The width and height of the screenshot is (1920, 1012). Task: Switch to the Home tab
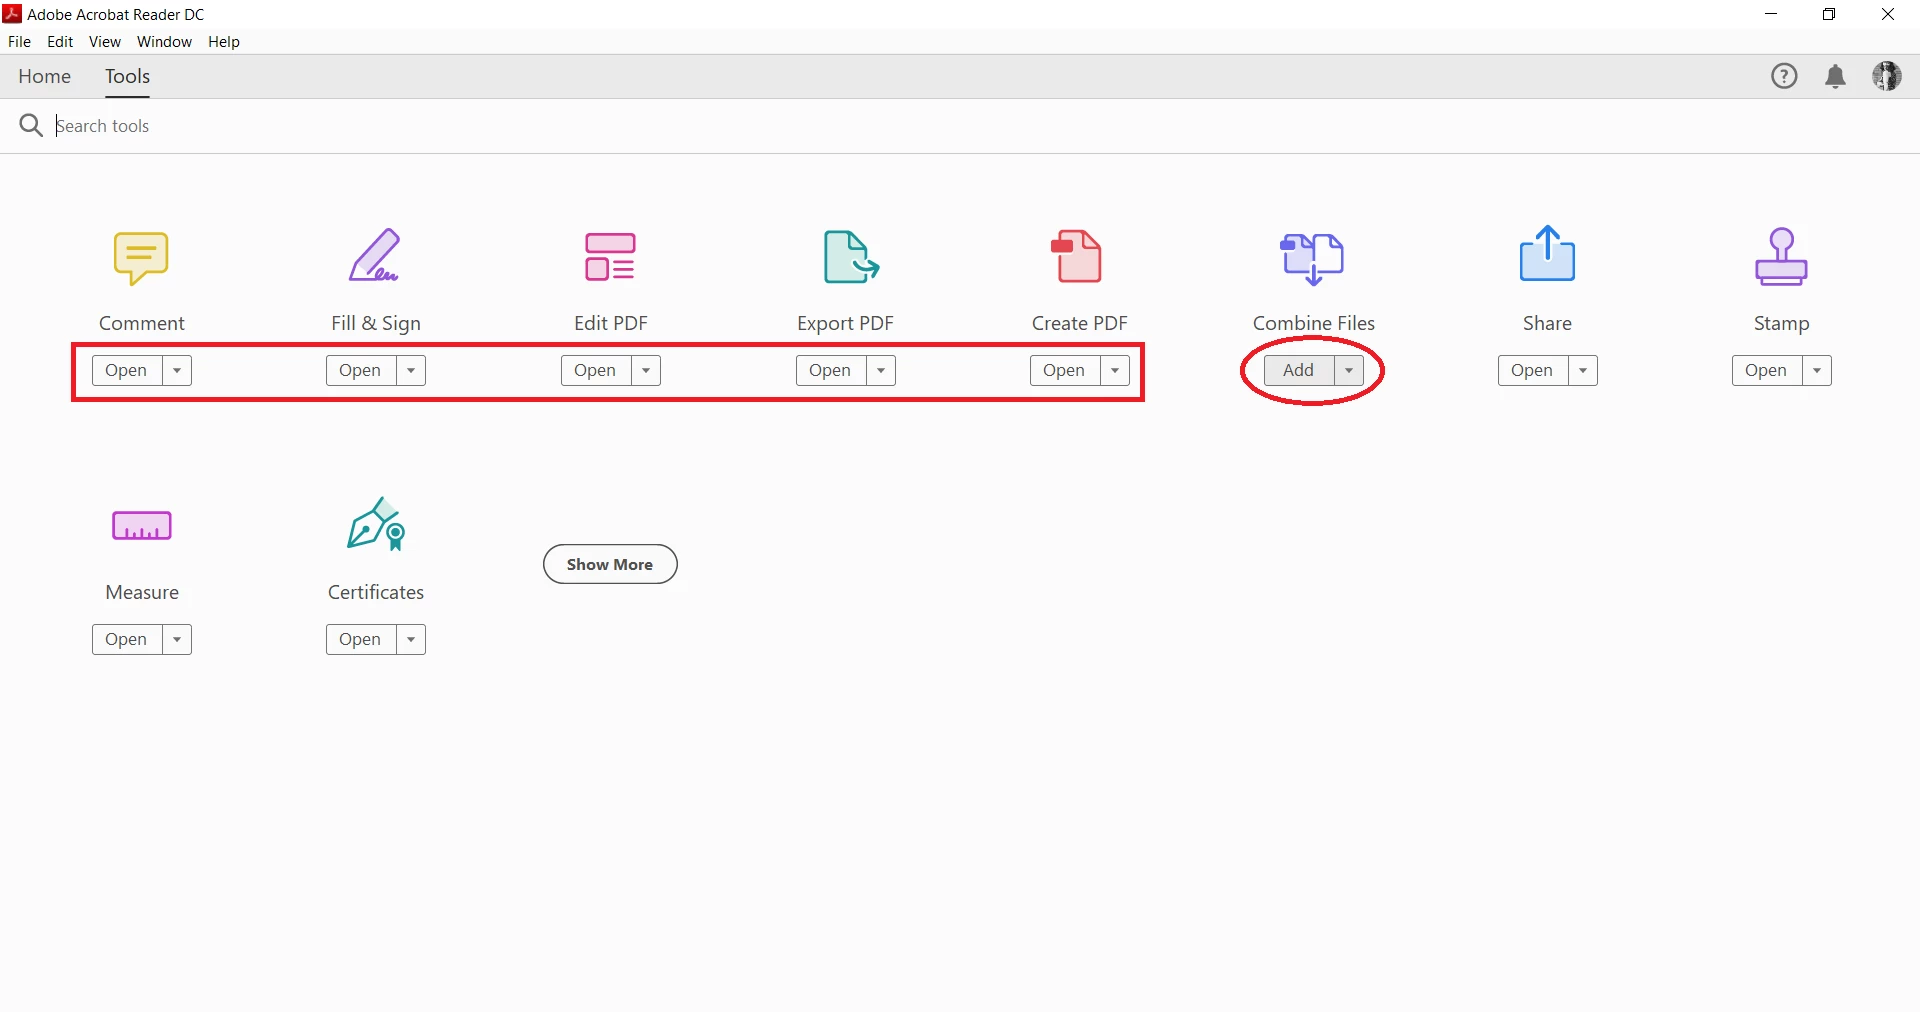click(44, 76)
